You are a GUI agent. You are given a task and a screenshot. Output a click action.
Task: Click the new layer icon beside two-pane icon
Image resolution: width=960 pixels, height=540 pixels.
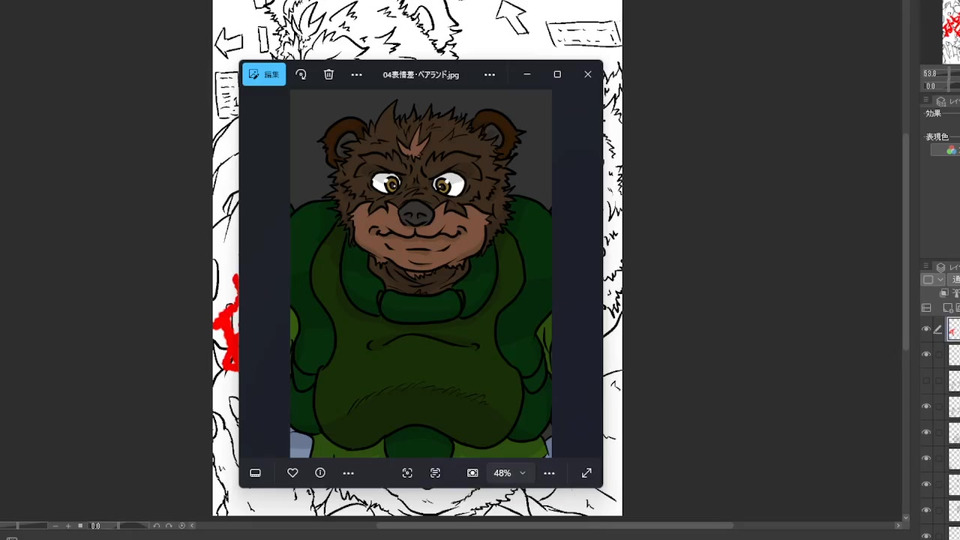(x=948, y=307)
